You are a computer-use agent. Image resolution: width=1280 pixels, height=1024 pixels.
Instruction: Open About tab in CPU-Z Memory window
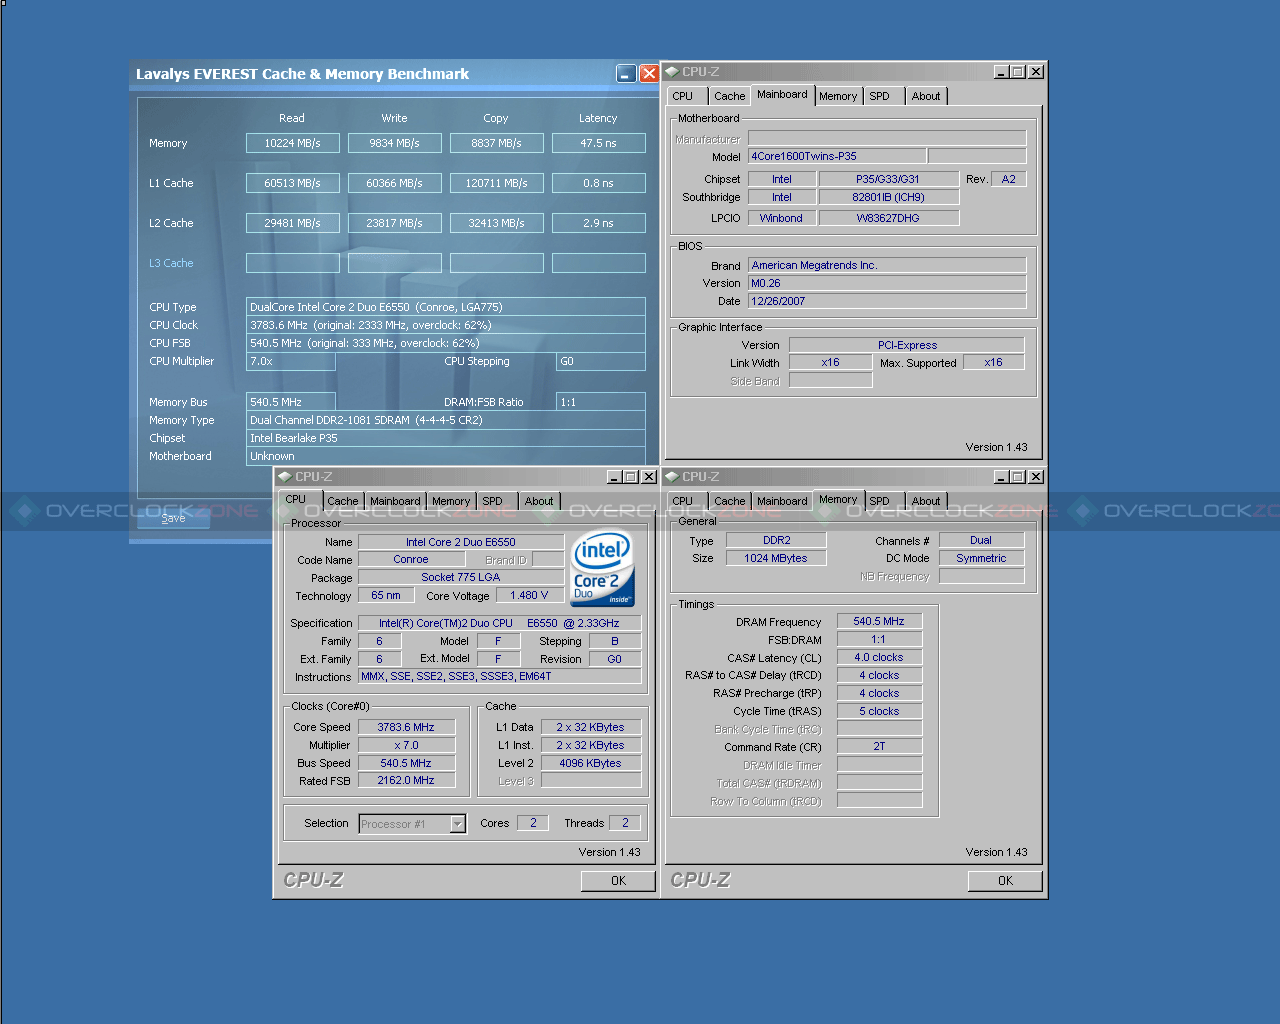(926, 502)
